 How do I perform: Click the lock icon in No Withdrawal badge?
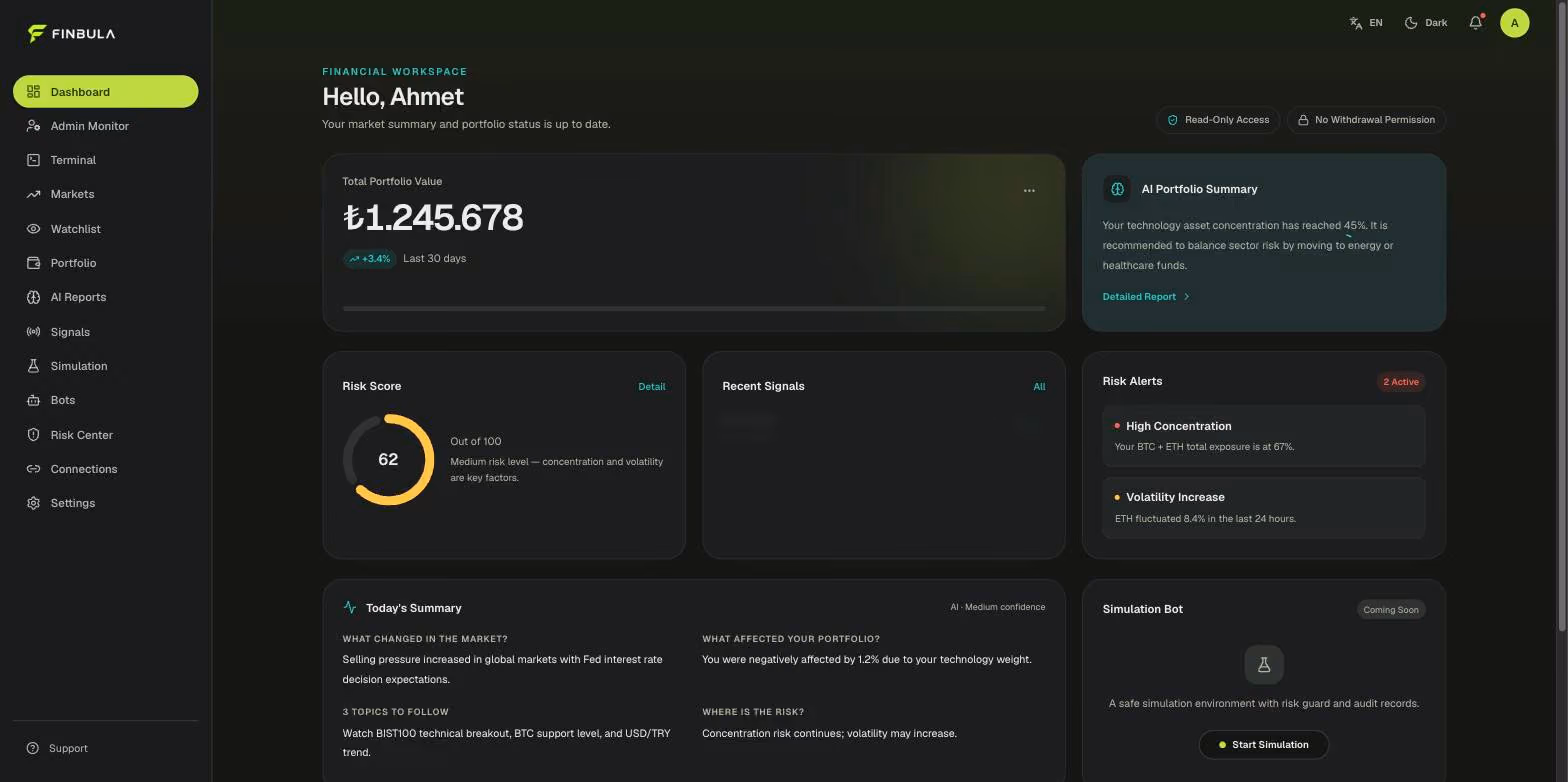(x=1303, y=120)
